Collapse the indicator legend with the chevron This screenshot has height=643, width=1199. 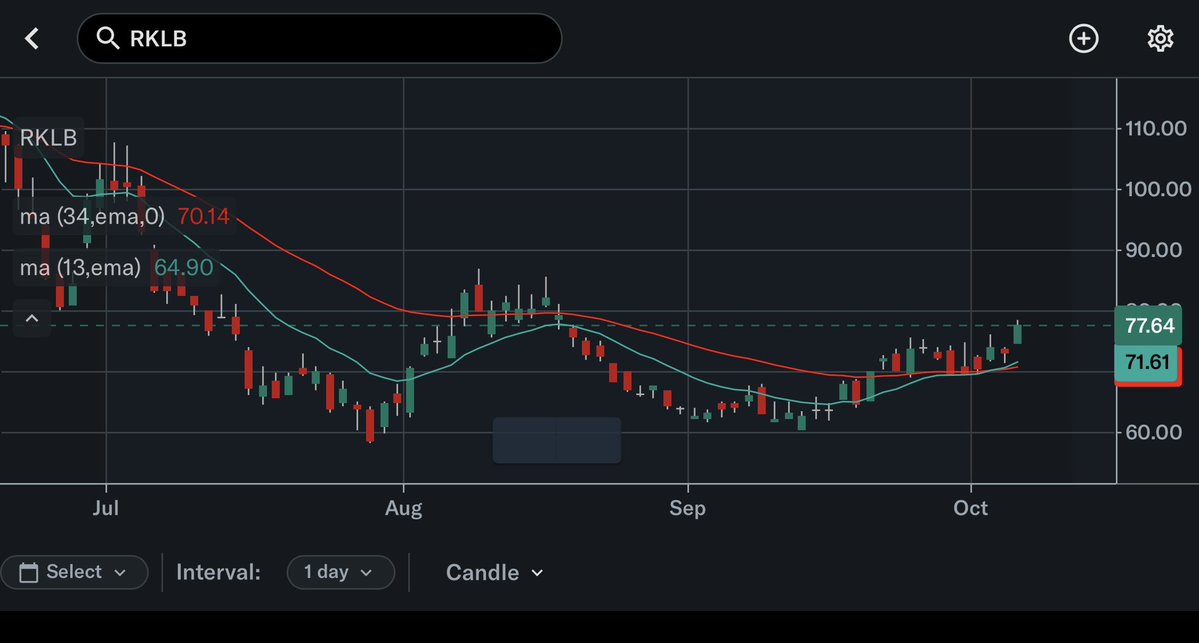[x=31, y=318]
